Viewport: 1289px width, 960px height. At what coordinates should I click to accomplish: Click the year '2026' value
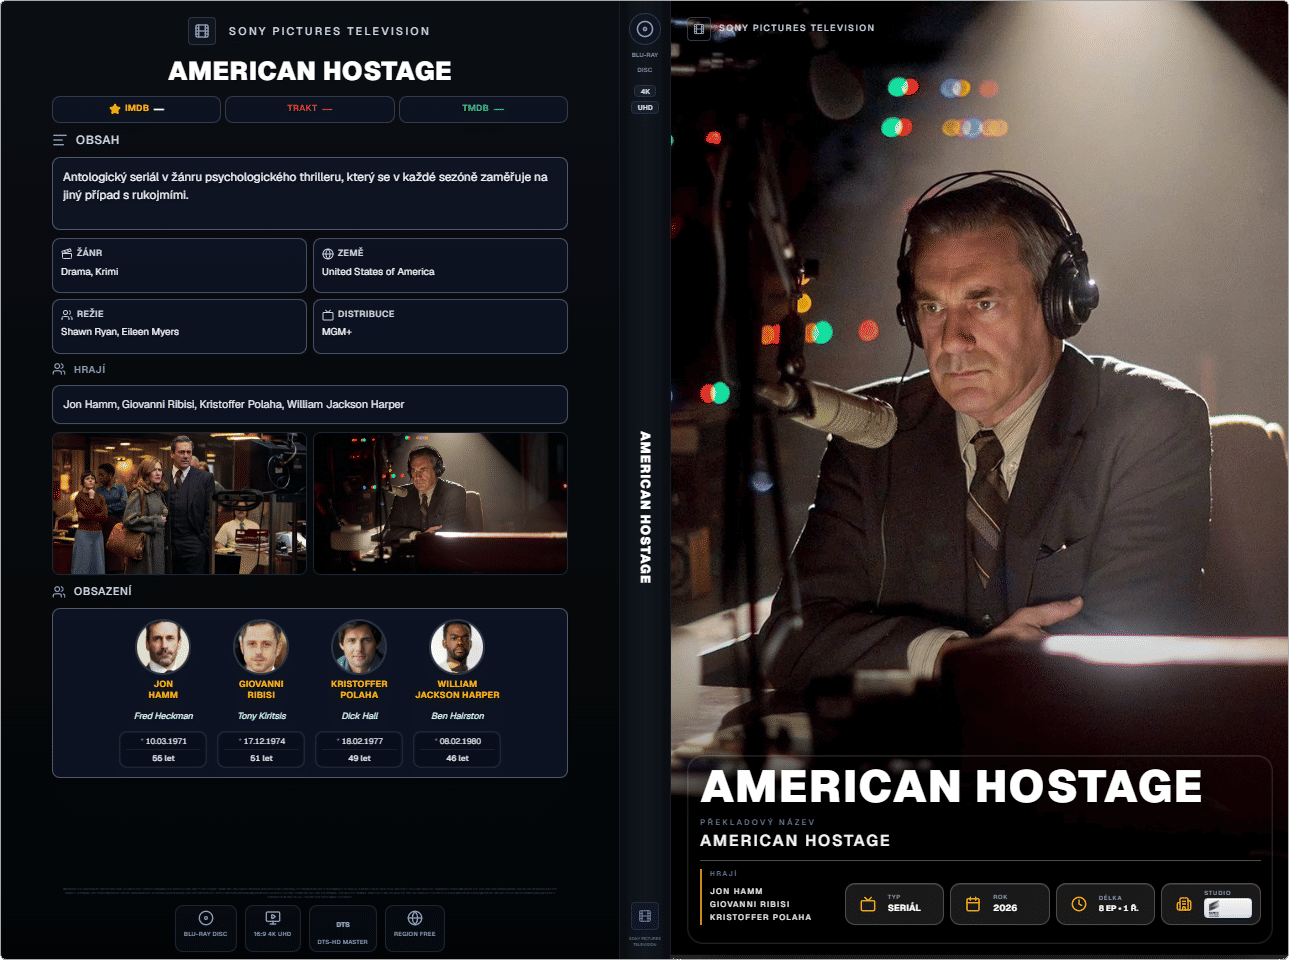click(1005, 908)
